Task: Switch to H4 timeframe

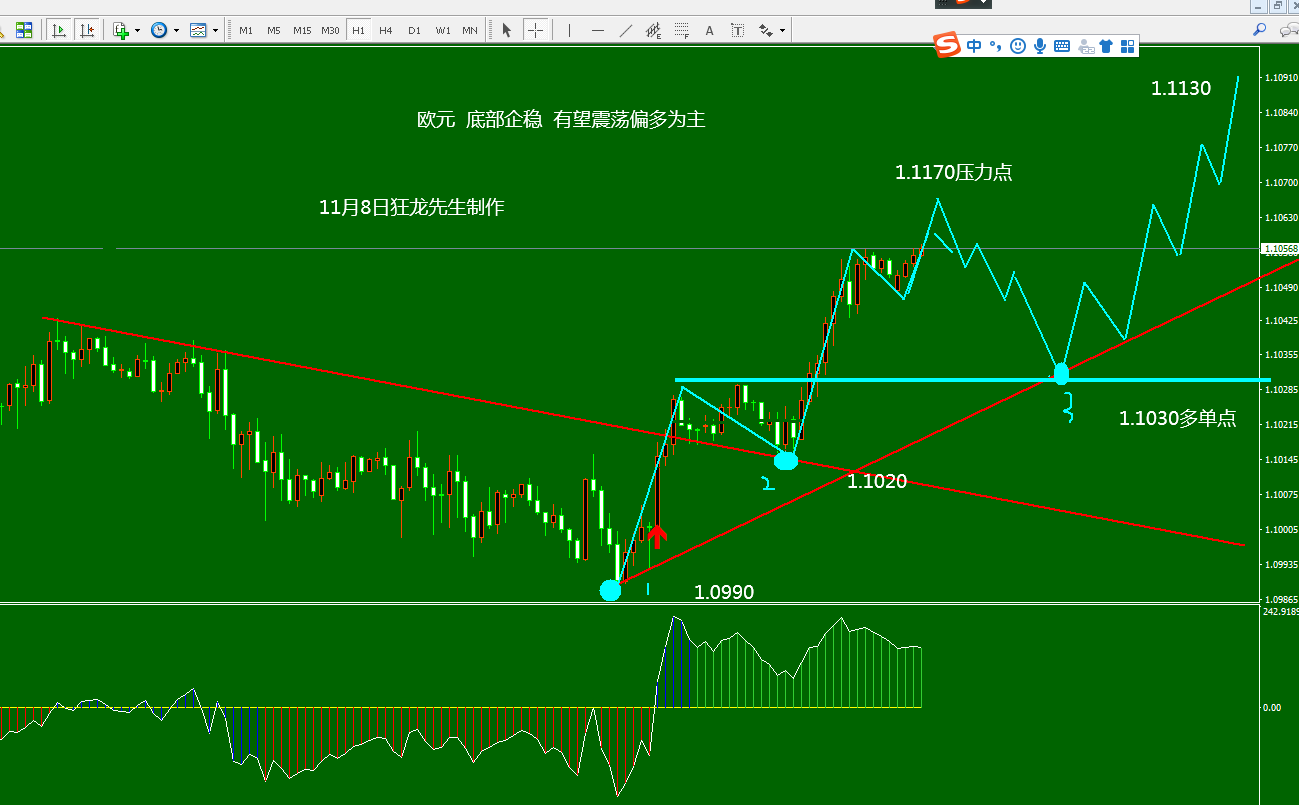Action: point(386,30)
